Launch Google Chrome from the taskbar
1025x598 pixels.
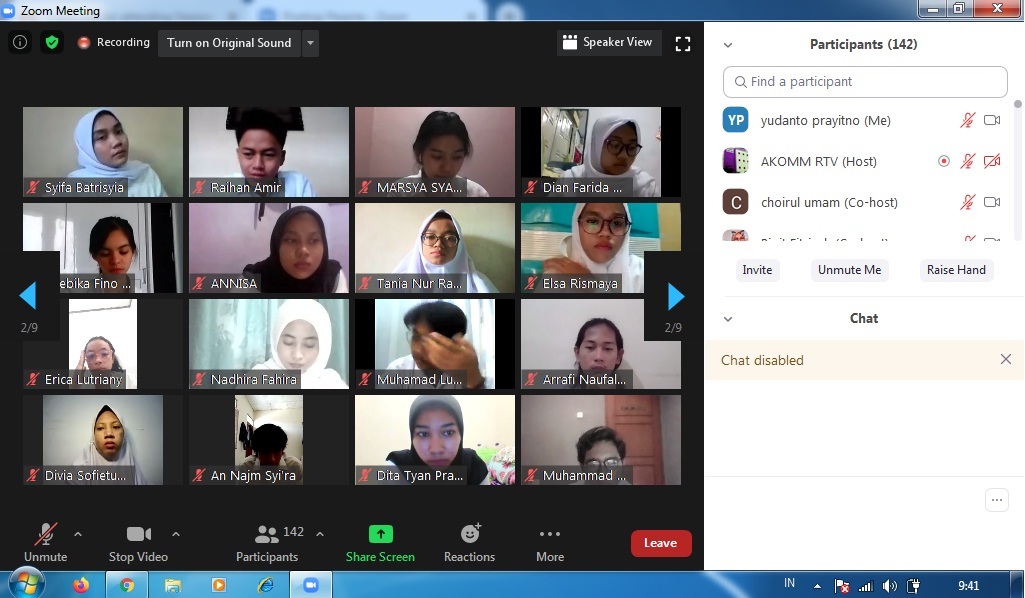(127, 584)
